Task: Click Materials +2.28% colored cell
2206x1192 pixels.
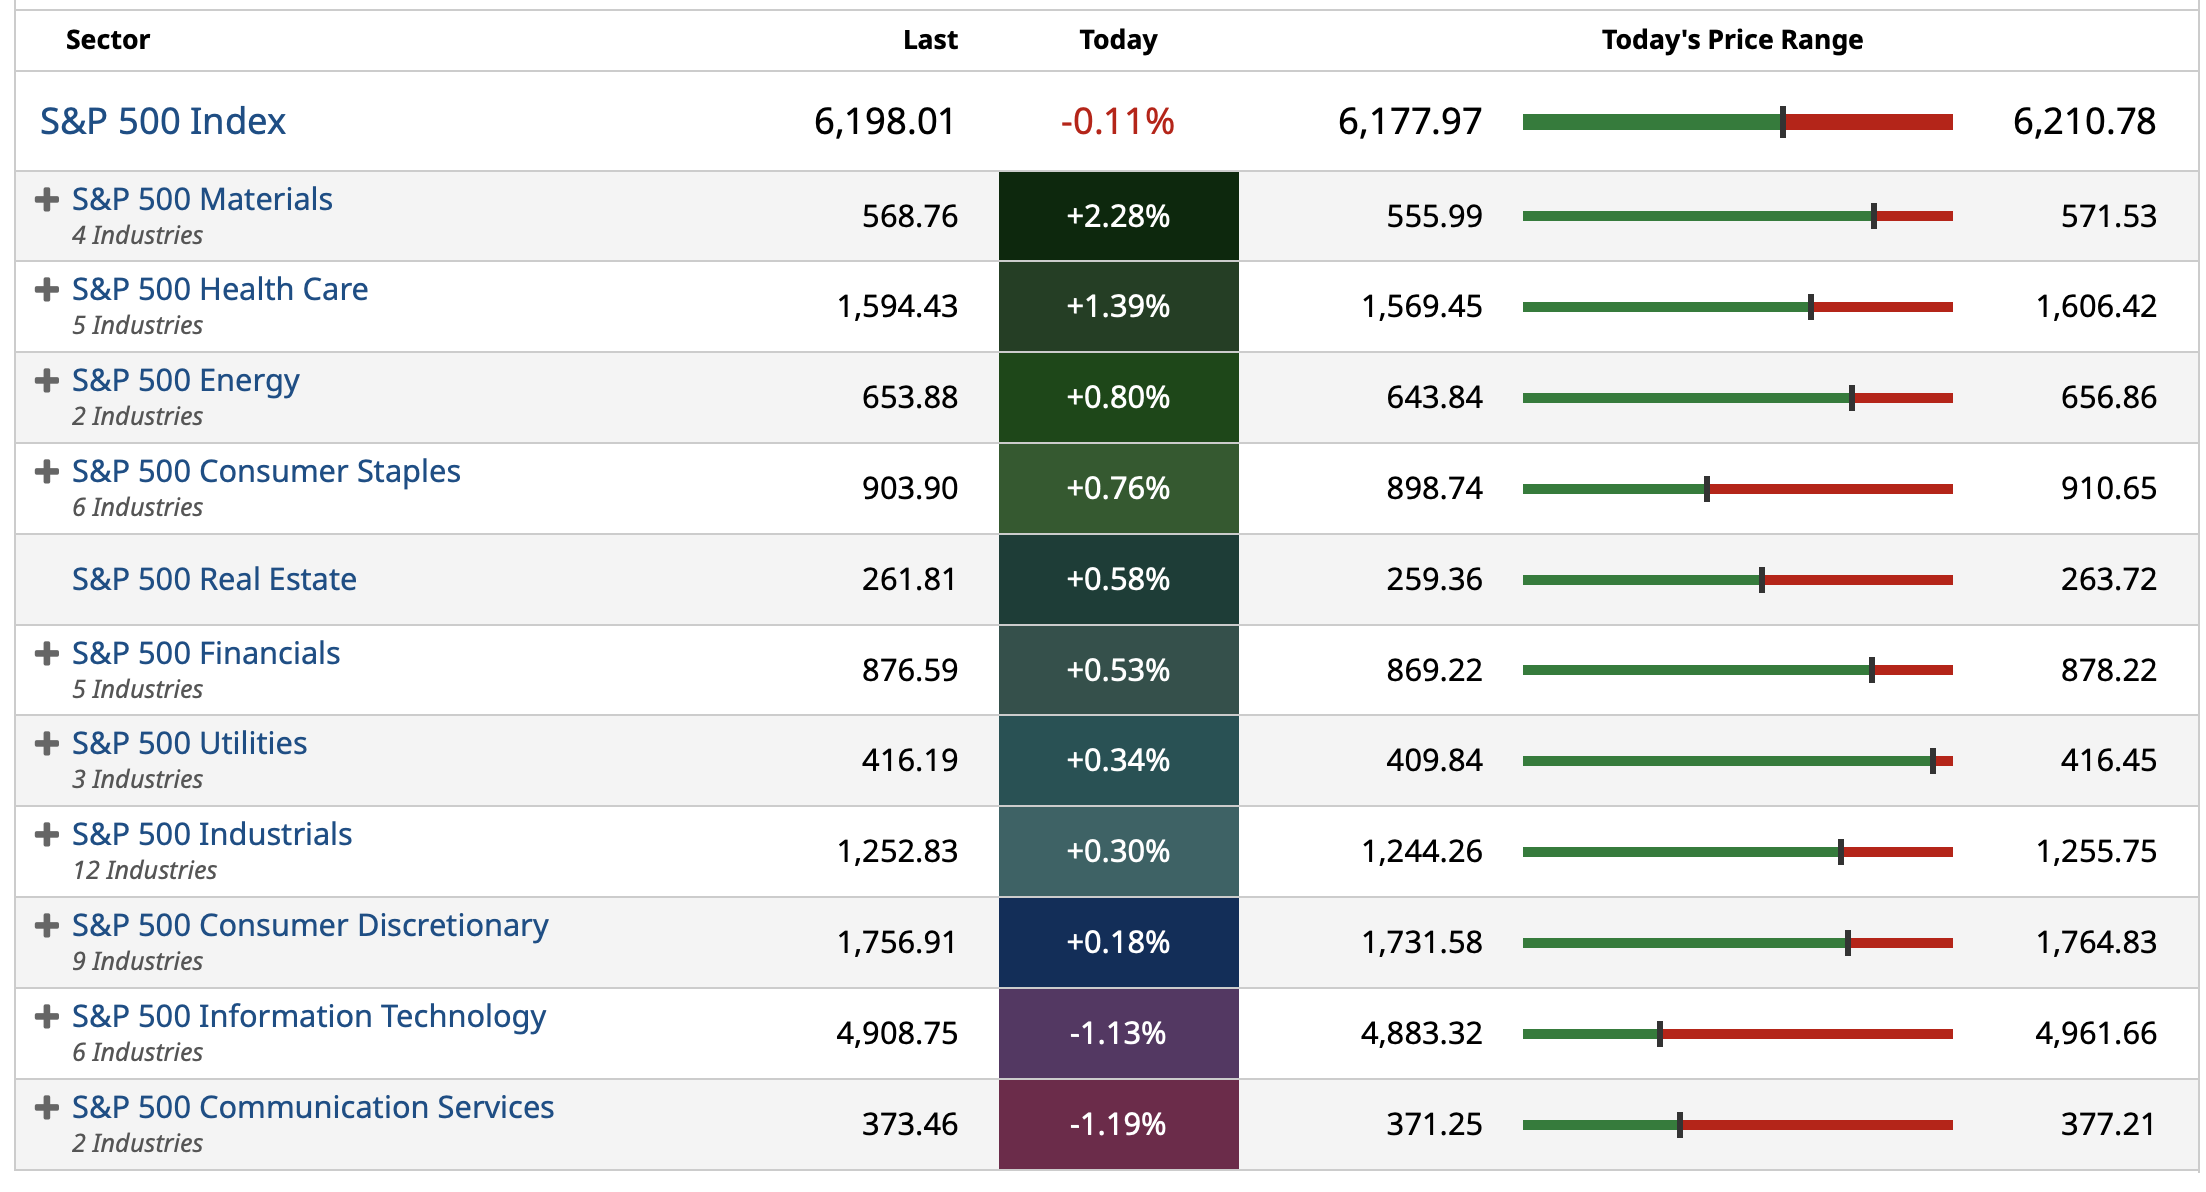Action: point(1118,216)
